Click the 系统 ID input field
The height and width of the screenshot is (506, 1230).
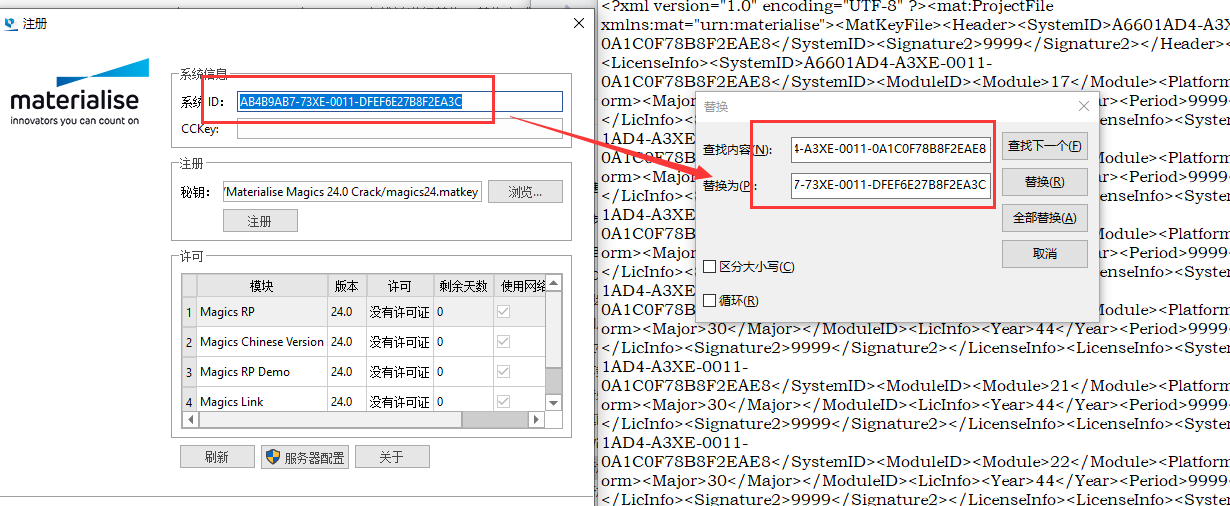coord(400,101)
